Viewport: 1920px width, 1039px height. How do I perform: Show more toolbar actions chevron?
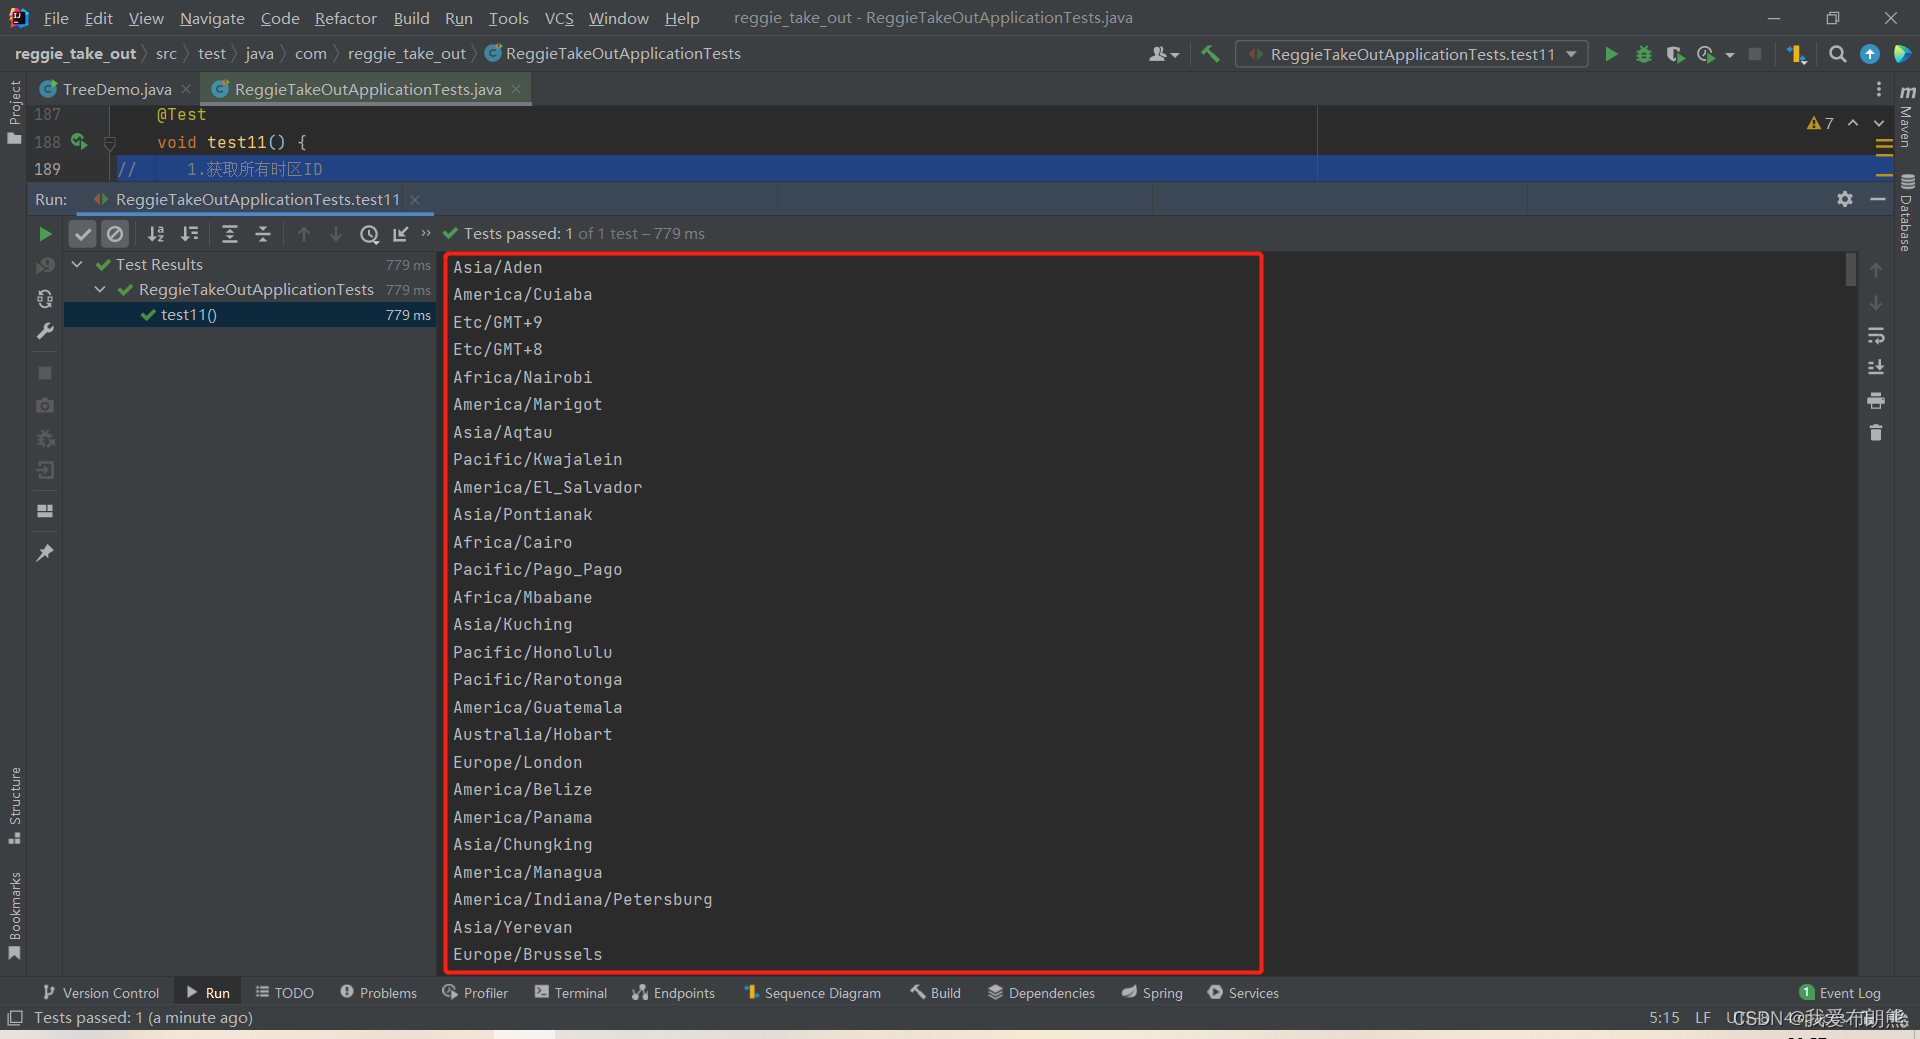click(x=426, y=234)
